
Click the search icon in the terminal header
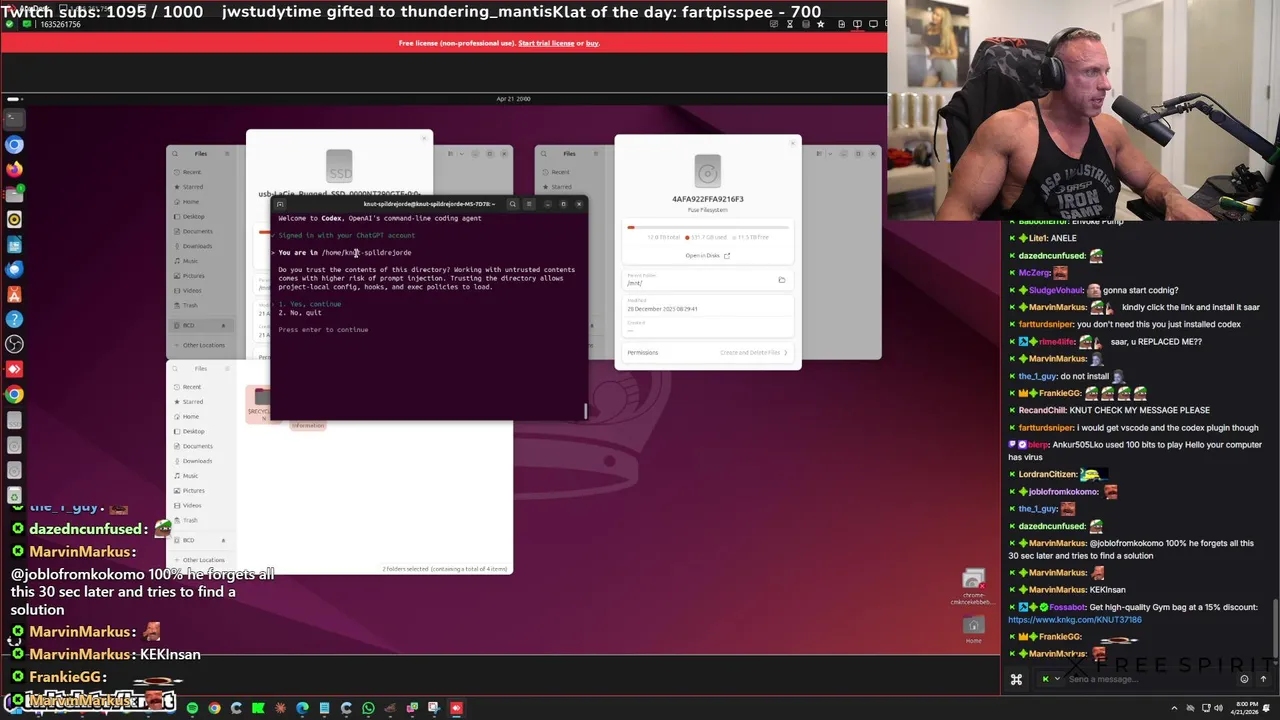[x=512, y=204]
